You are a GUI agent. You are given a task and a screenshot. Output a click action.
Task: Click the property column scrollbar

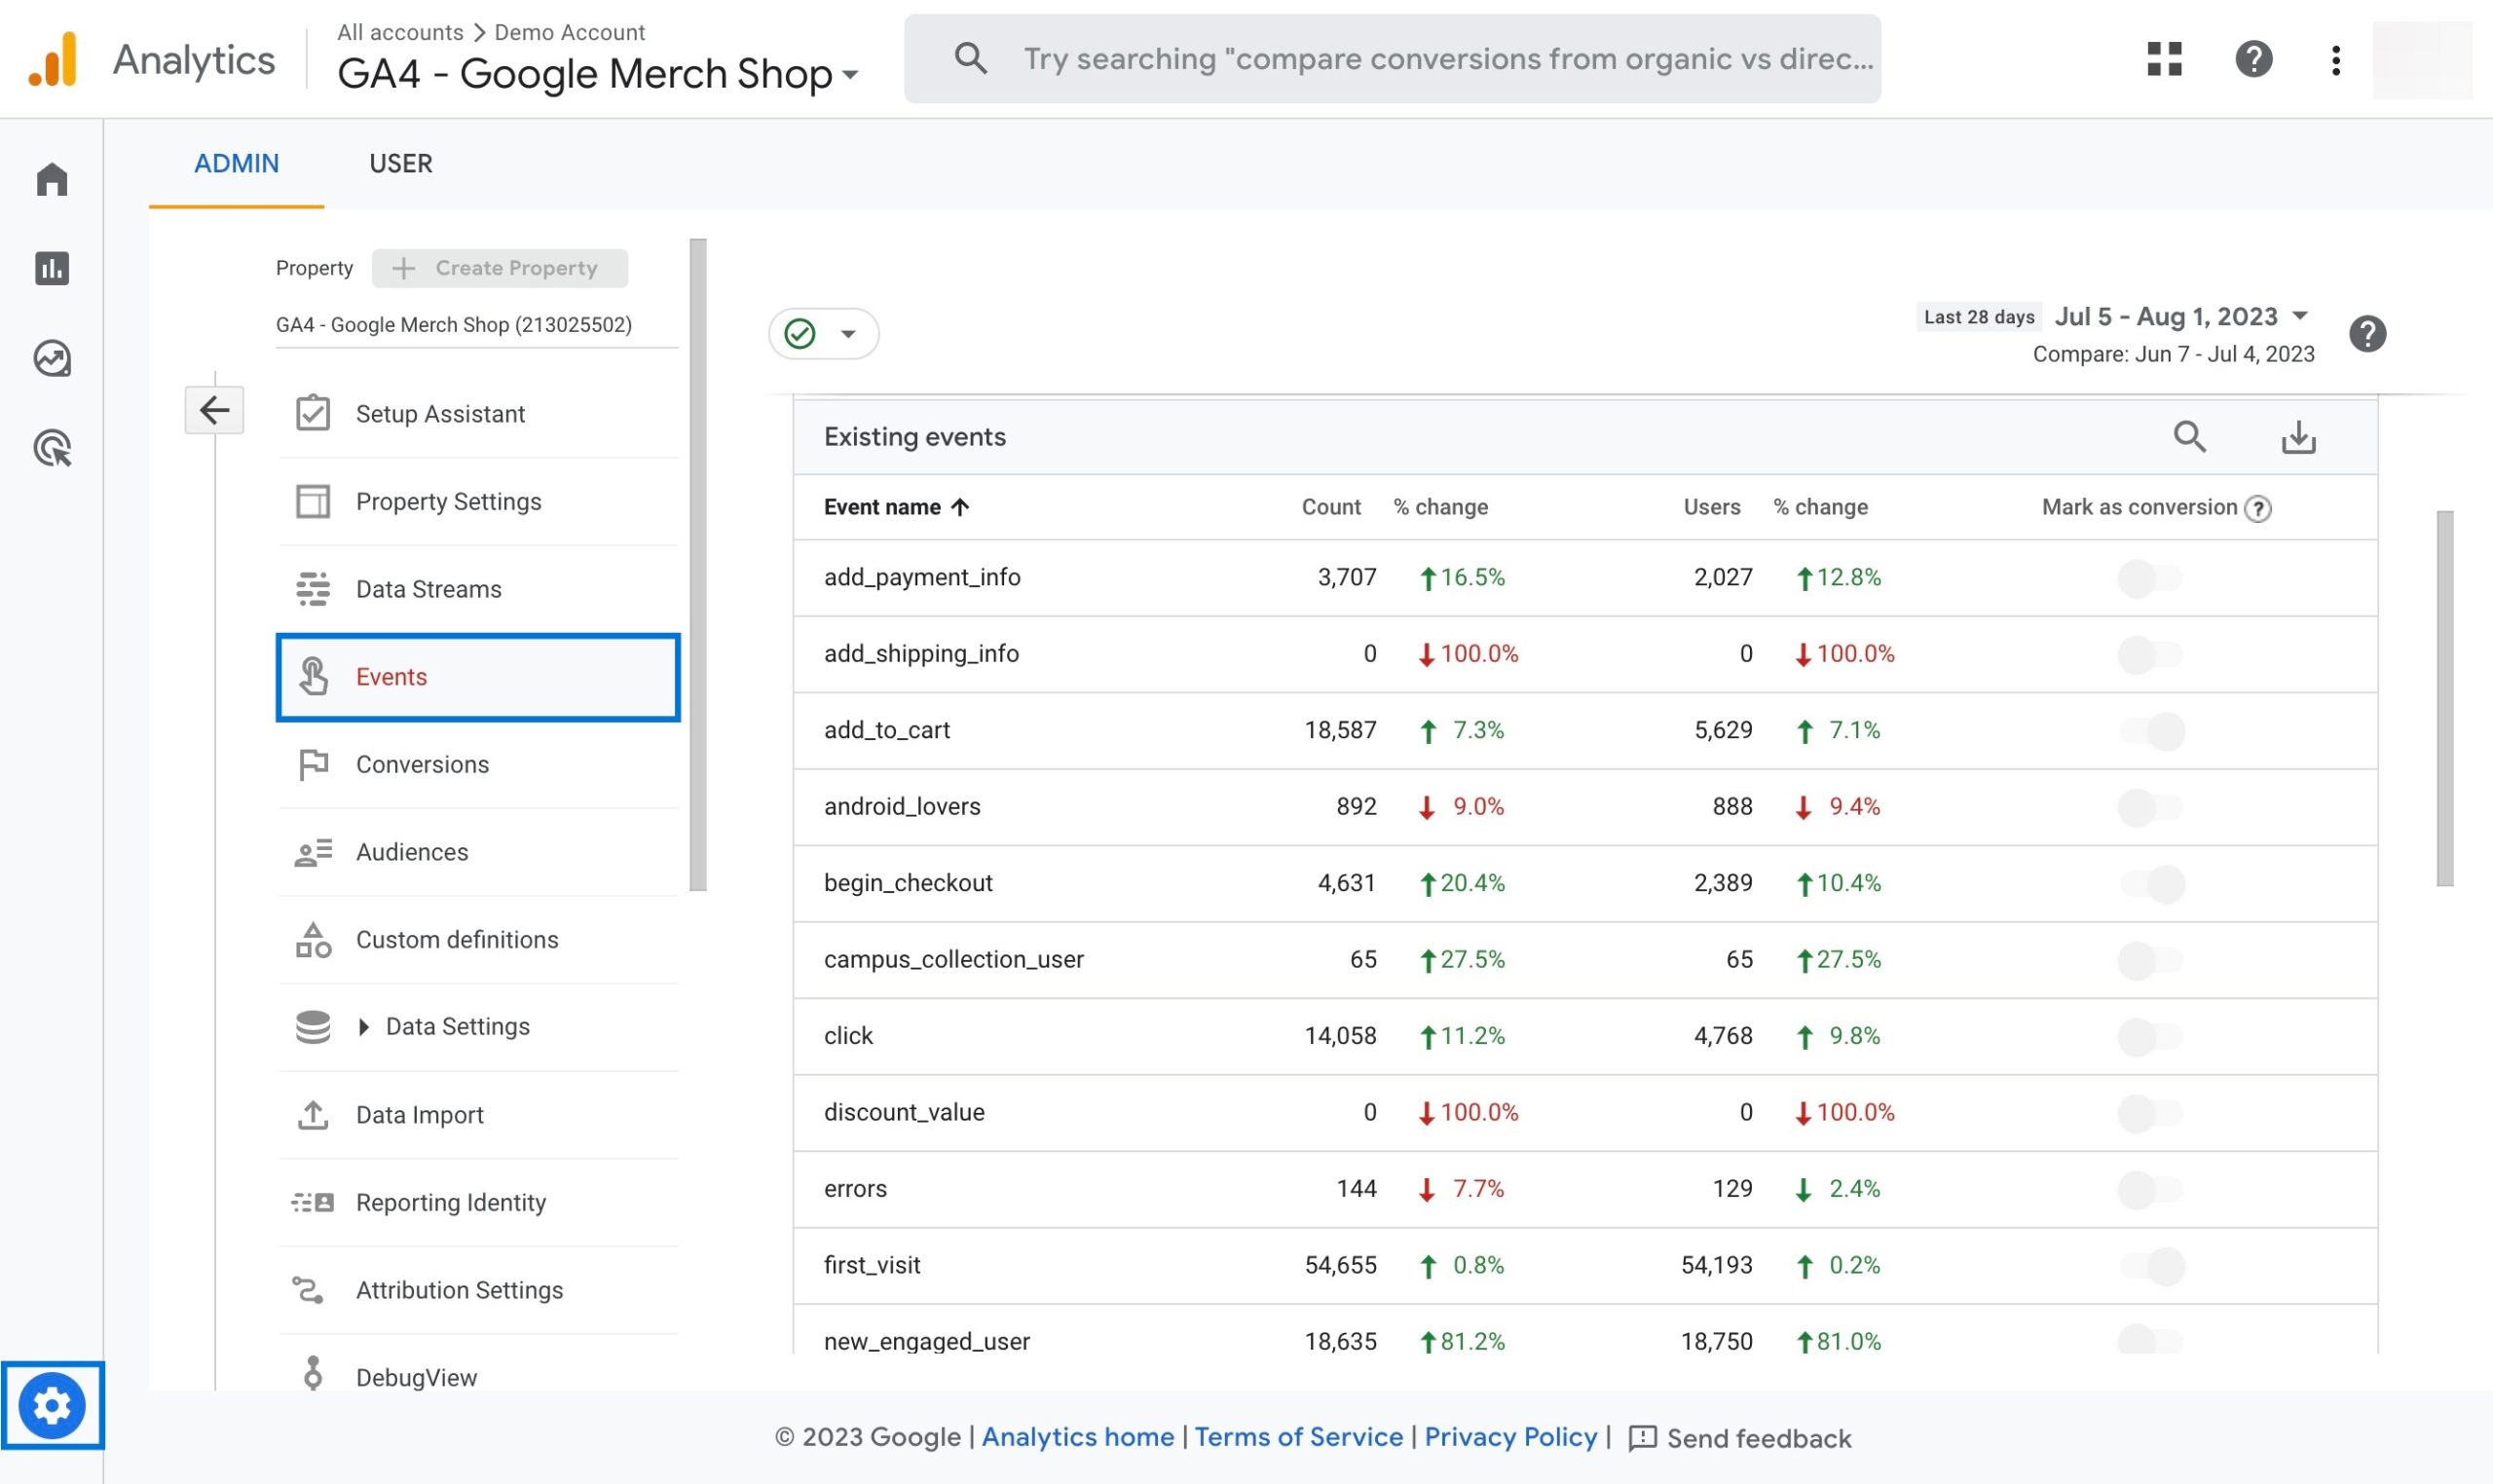(698, 565)
